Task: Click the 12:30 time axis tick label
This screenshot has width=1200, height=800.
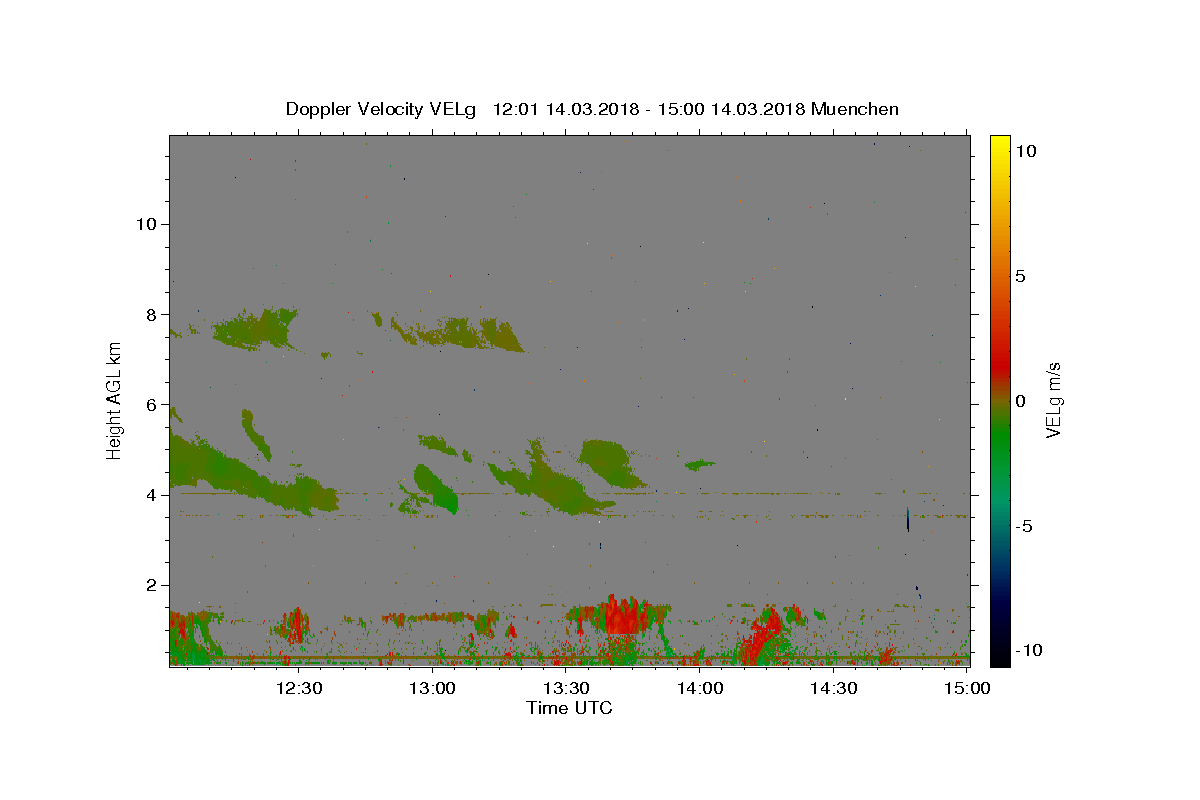Action: click(299, 688)
